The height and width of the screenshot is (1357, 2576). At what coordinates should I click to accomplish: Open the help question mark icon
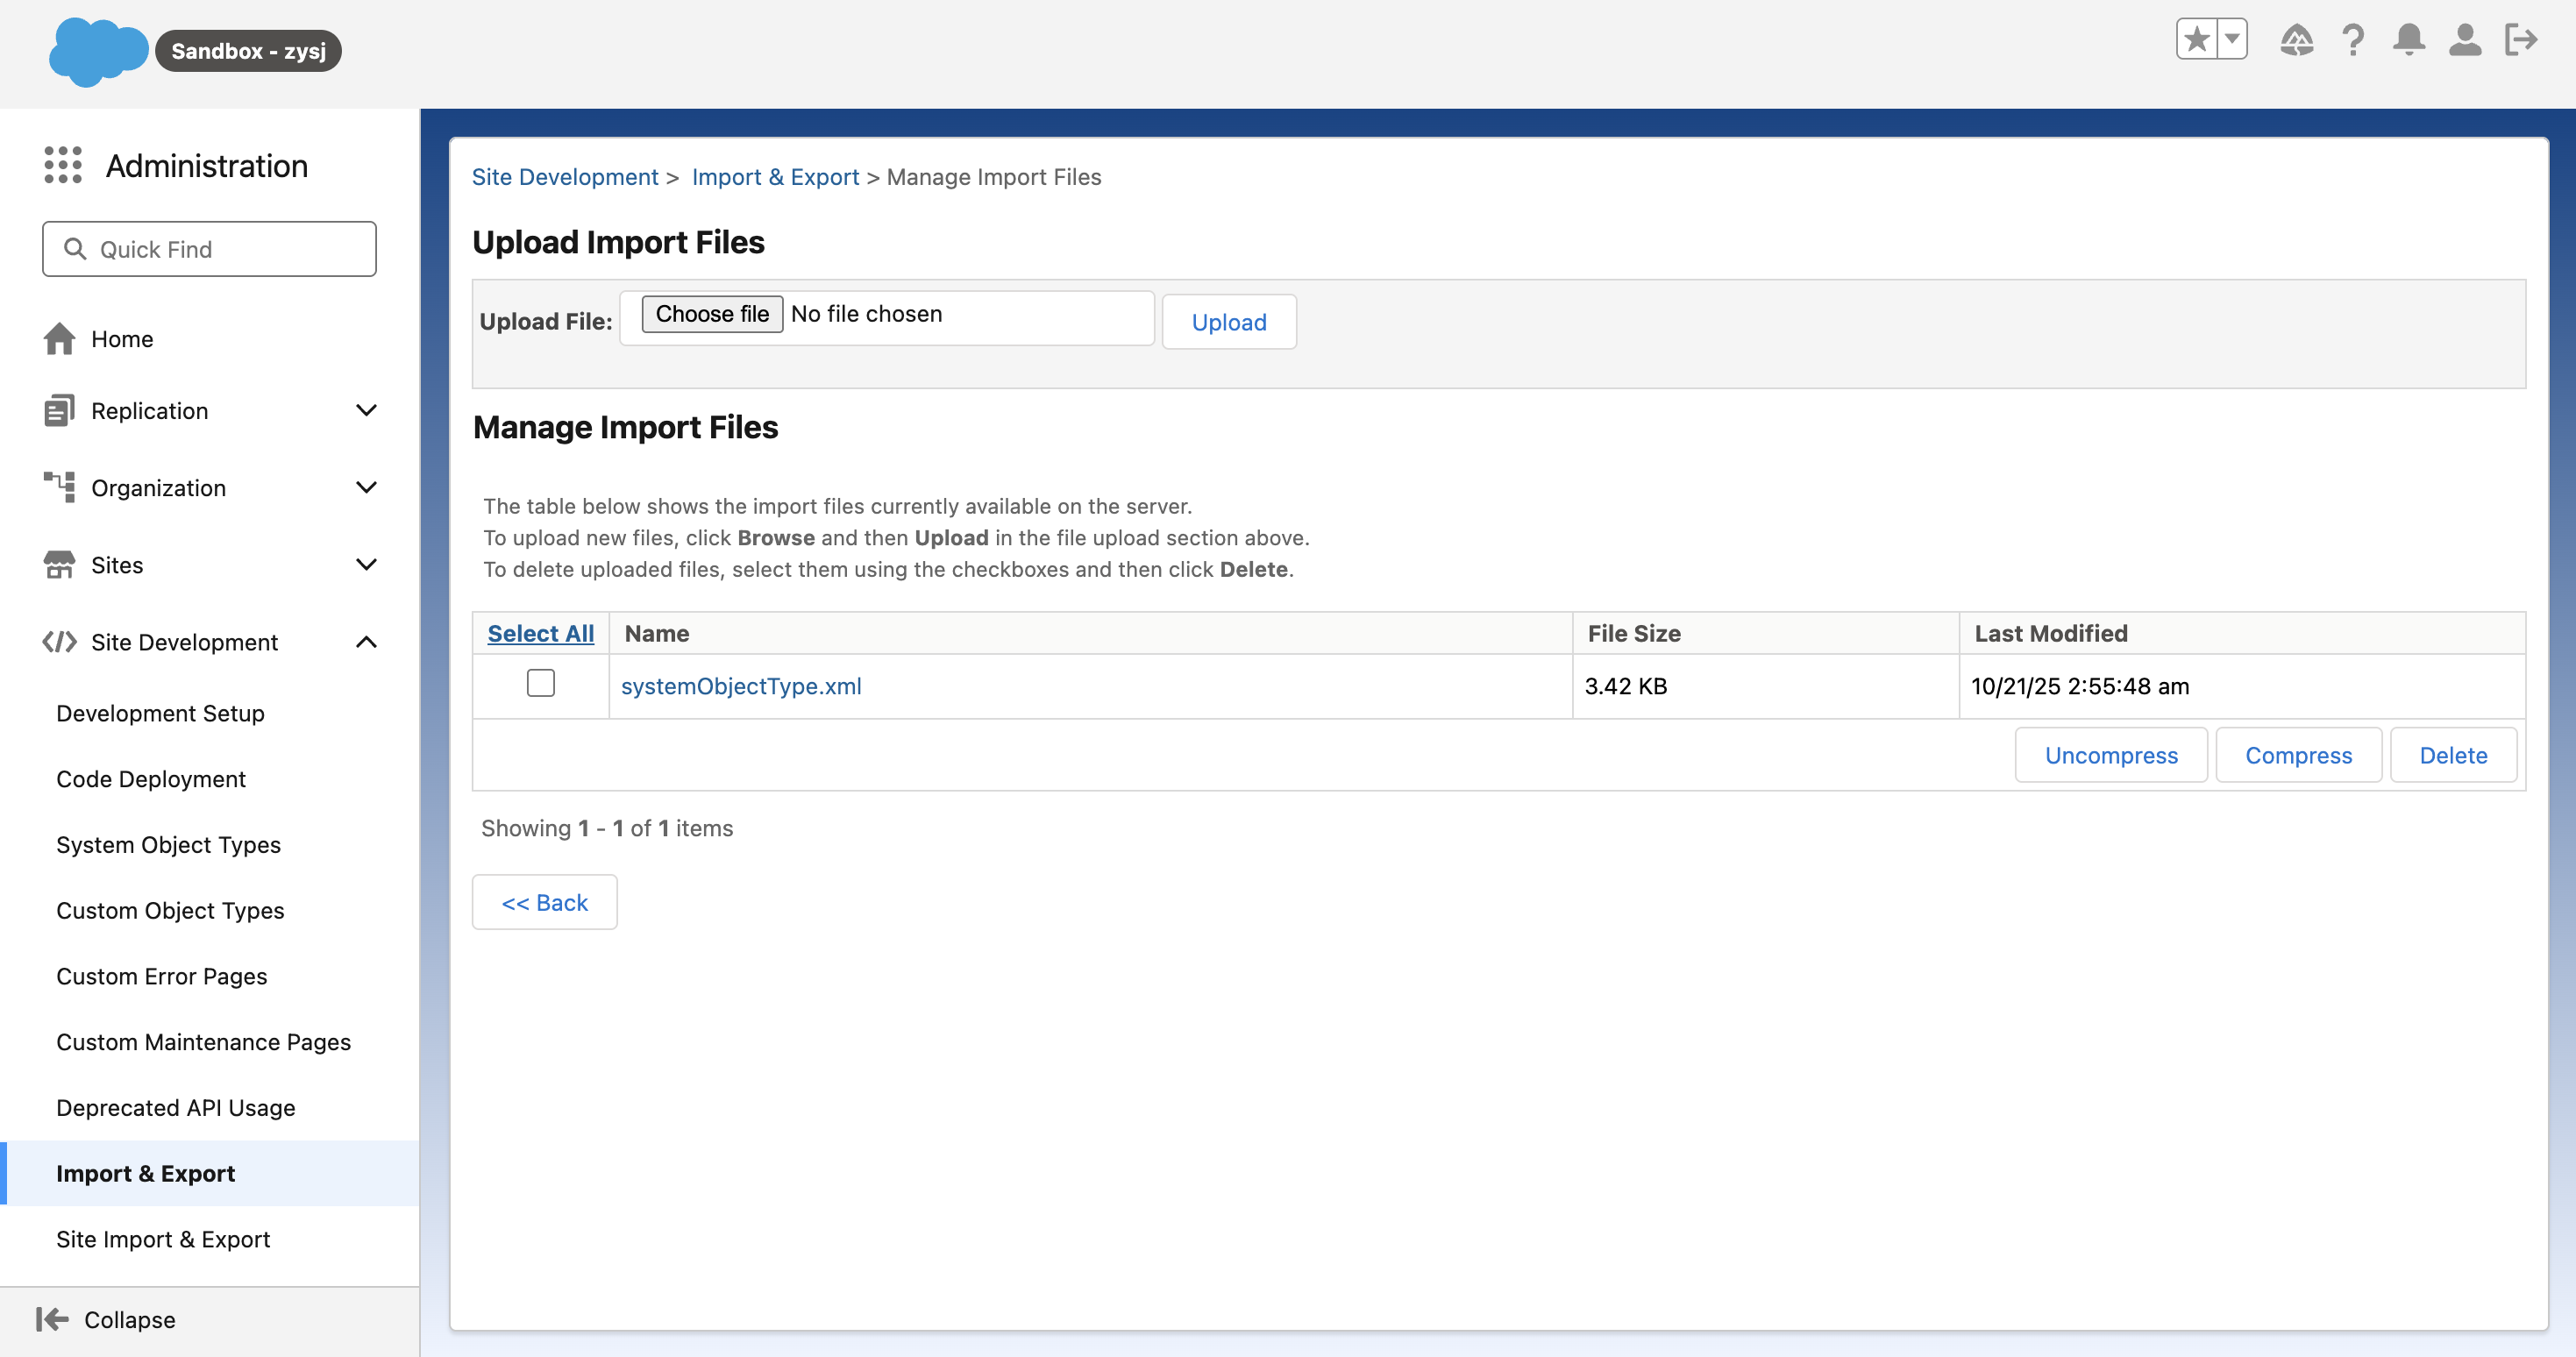point(2352,40)
